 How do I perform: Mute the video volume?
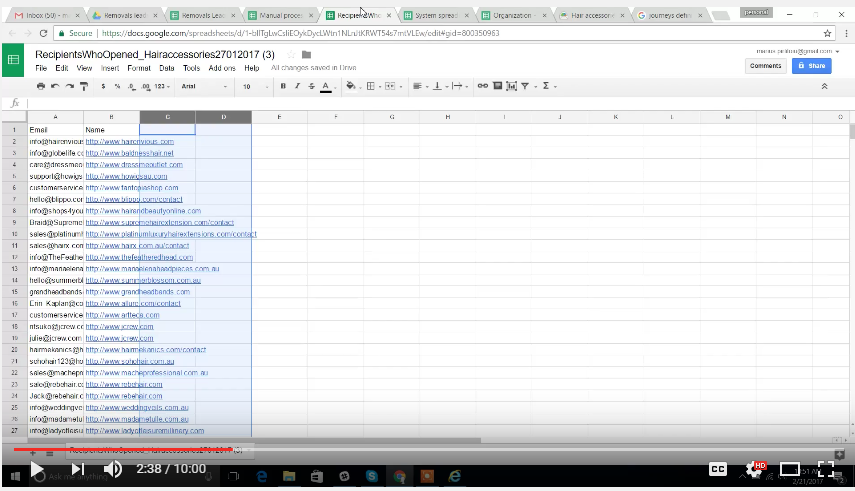tap(113, 469)
